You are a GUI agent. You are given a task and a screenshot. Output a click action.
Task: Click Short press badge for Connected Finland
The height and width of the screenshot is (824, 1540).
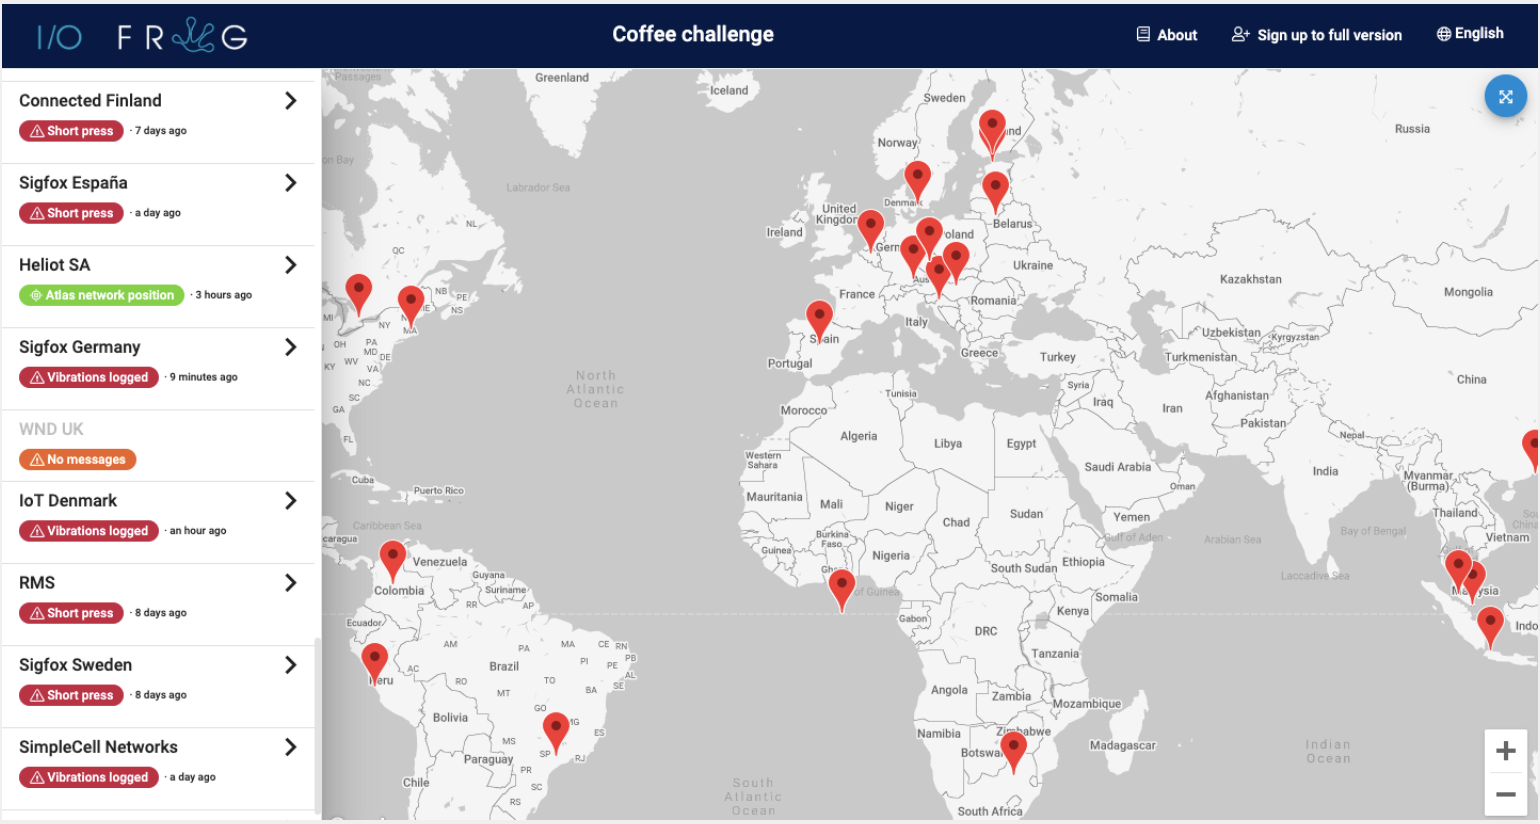point(71,131)
